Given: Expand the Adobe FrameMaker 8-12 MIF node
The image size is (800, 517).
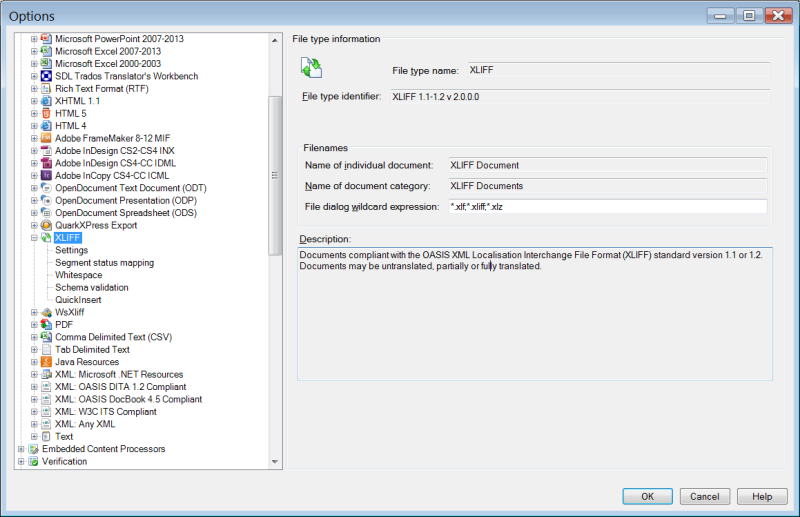Looking at the screenshot, I should click(x=34, y=138).
